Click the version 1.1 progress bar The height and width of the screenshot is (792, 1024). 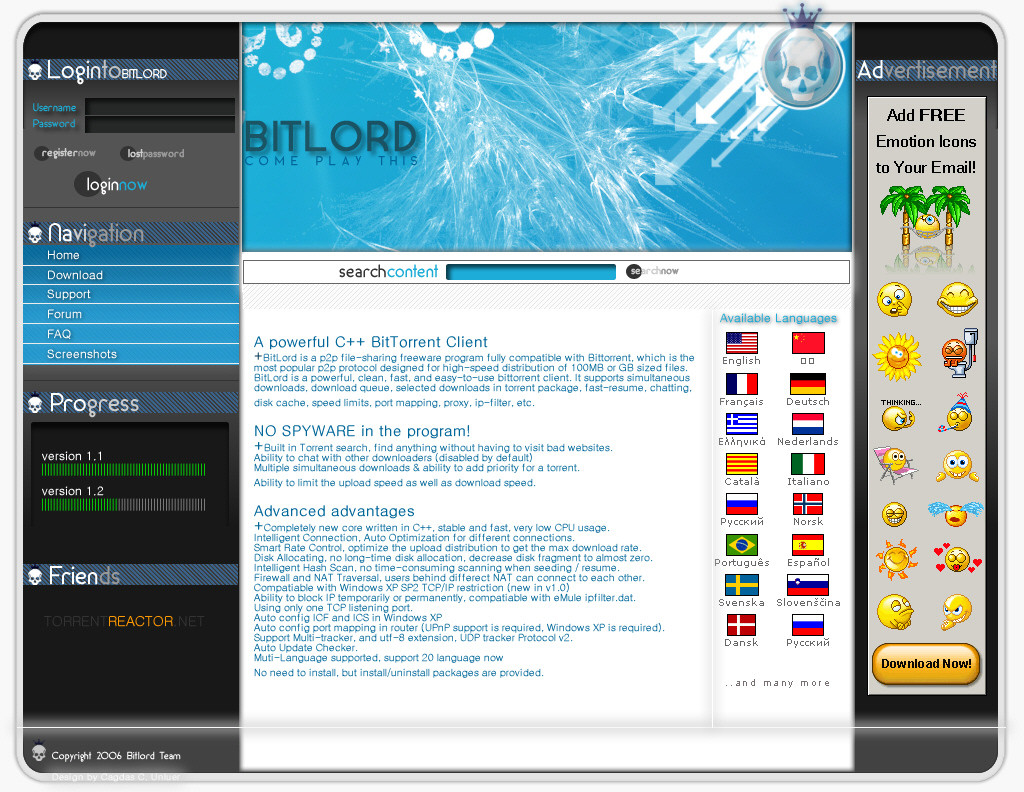click(x=123, y=469)
